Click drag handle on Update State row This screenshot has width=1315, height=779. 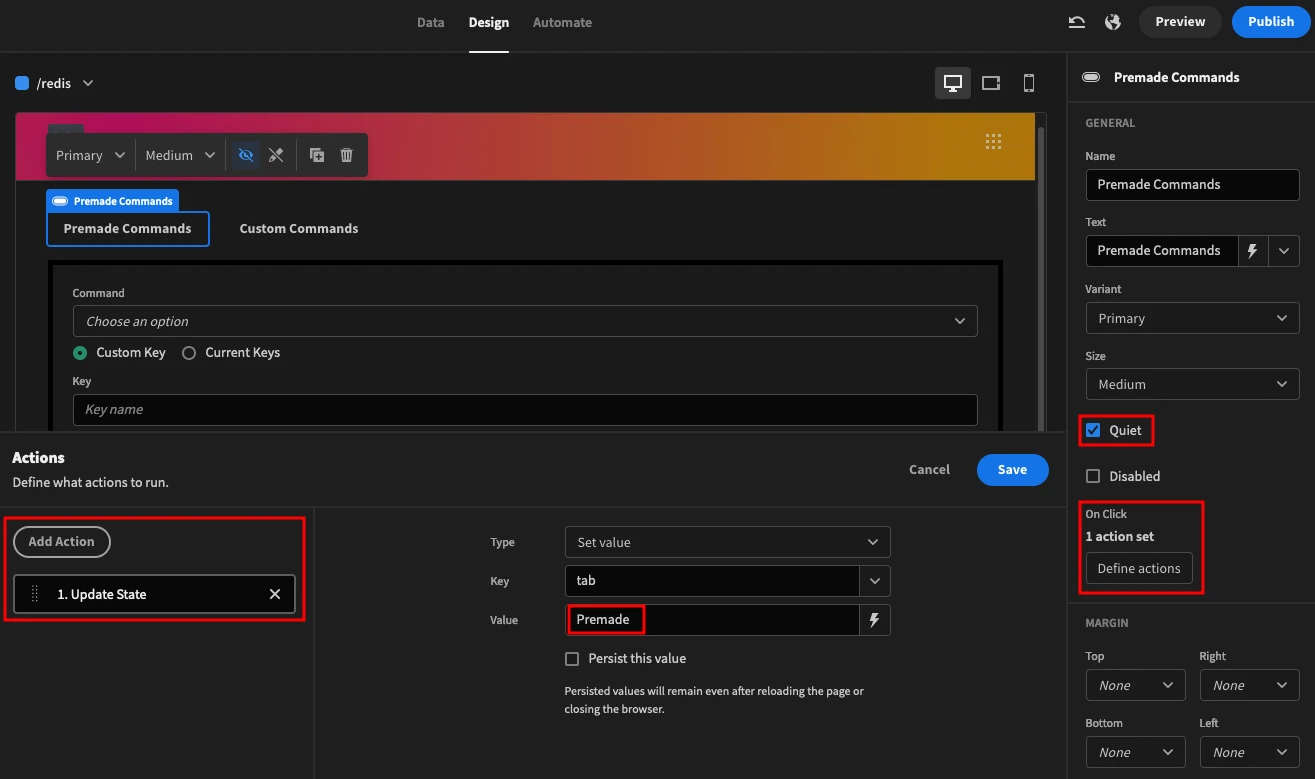coord(35,594)
